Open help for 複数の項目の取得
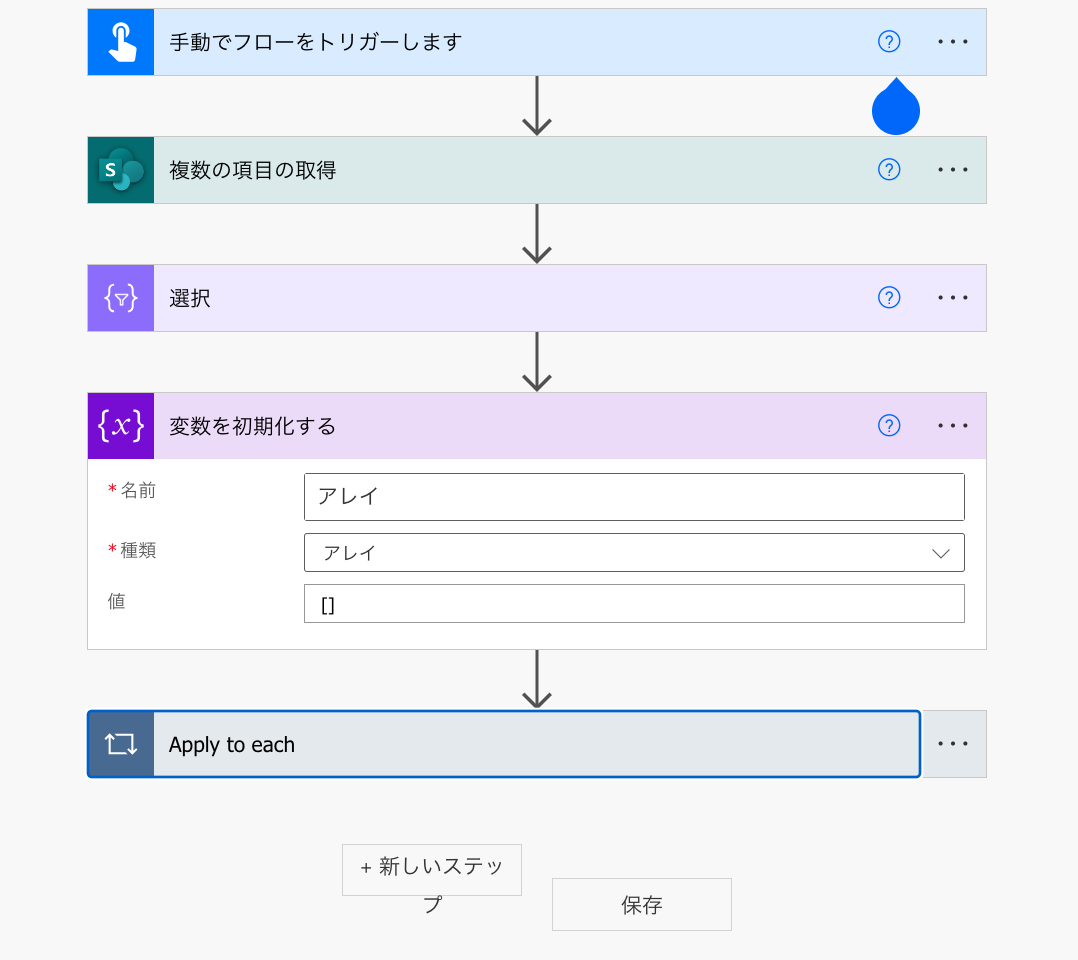The height and width of the screenshot is (960, 1078). [888, 169]
